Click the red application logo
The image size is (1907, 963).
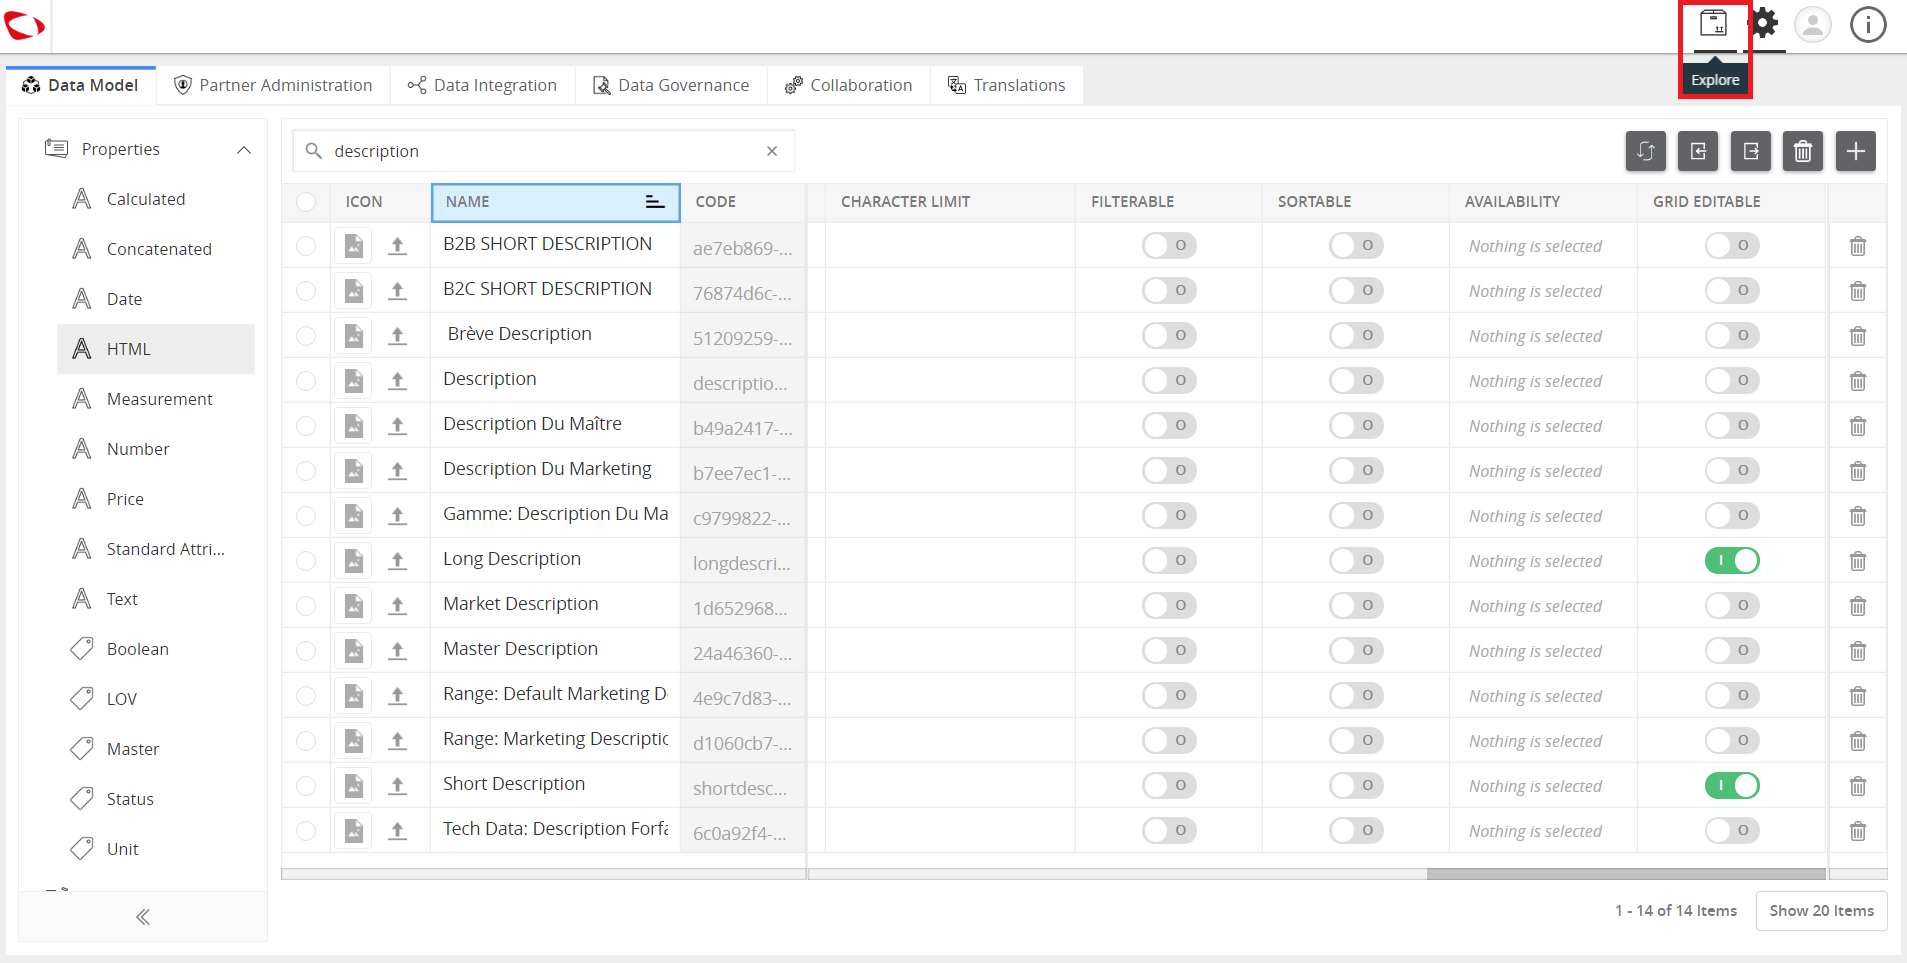(24, 25)
